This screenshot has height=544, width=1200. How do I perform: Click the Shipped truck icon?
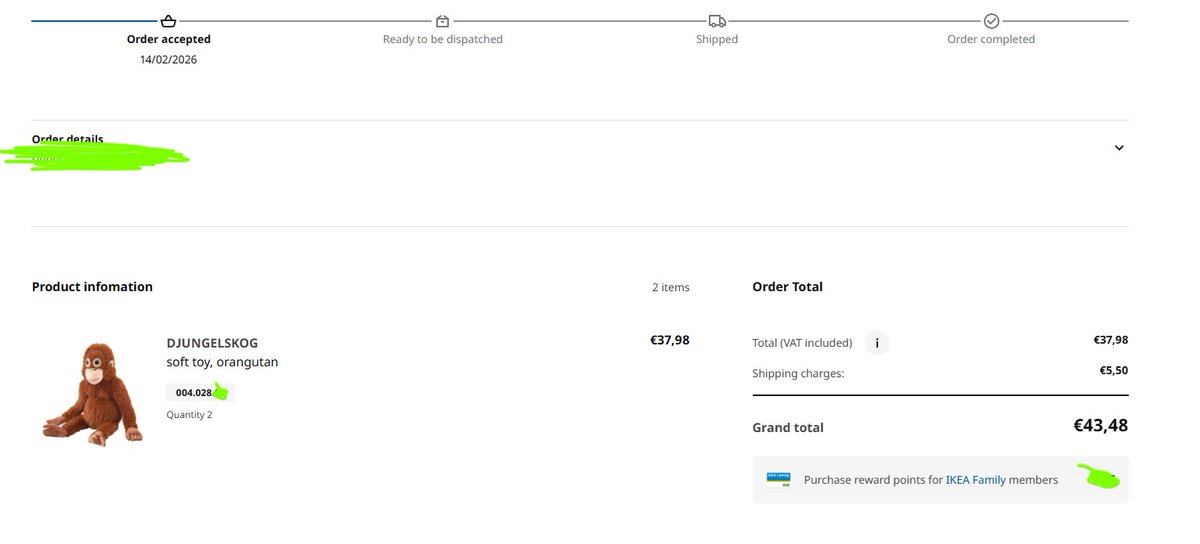click(717, 20)
